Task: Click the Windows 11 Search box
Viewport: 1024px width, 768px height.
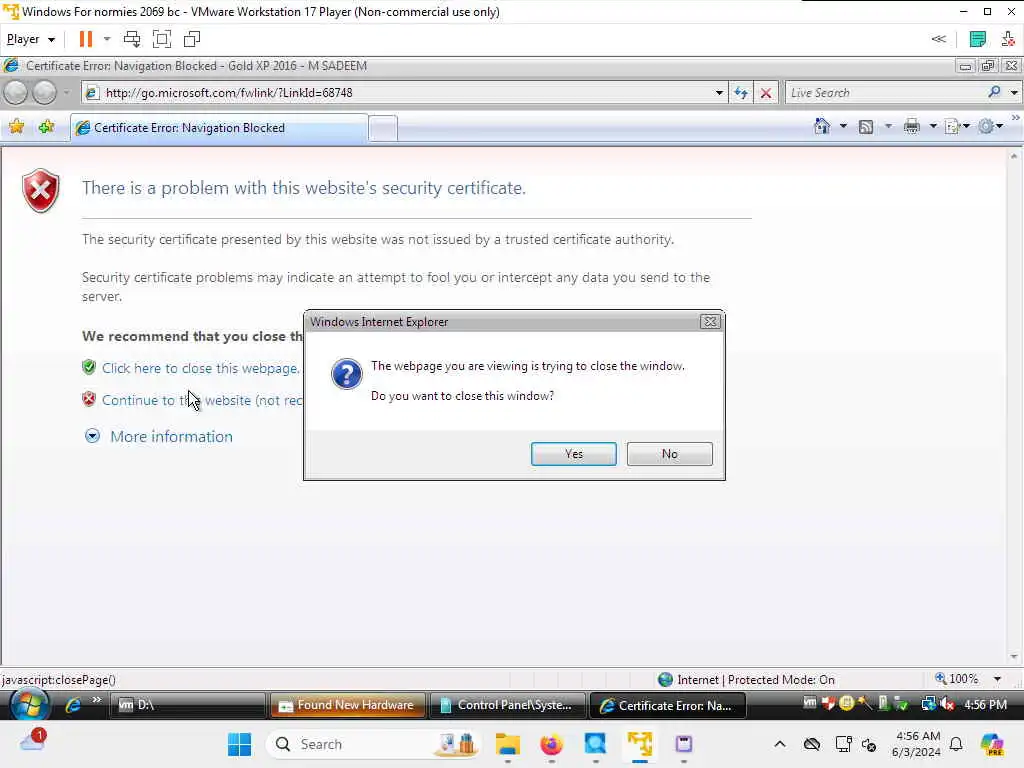Action: [x=372, y=744]
